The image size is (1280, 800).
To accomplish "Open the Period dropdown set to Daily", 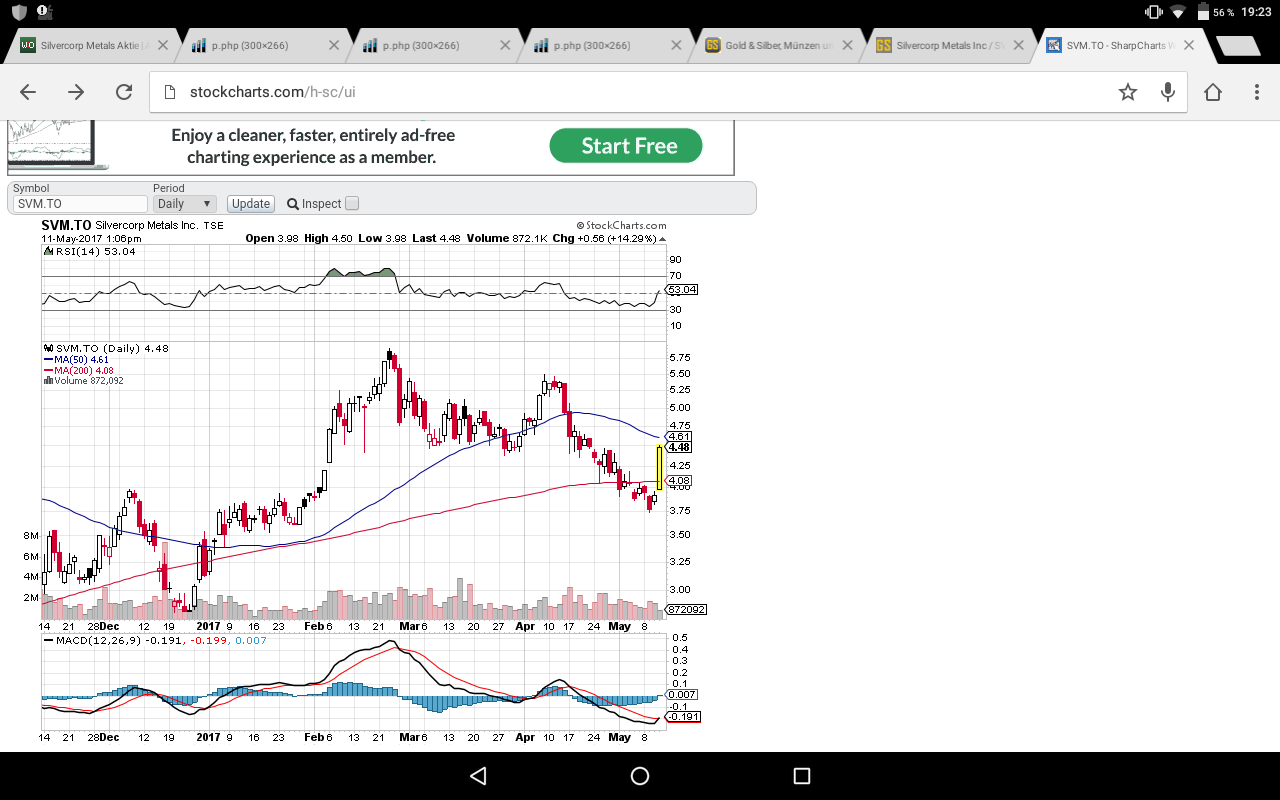I will [184, 203].
